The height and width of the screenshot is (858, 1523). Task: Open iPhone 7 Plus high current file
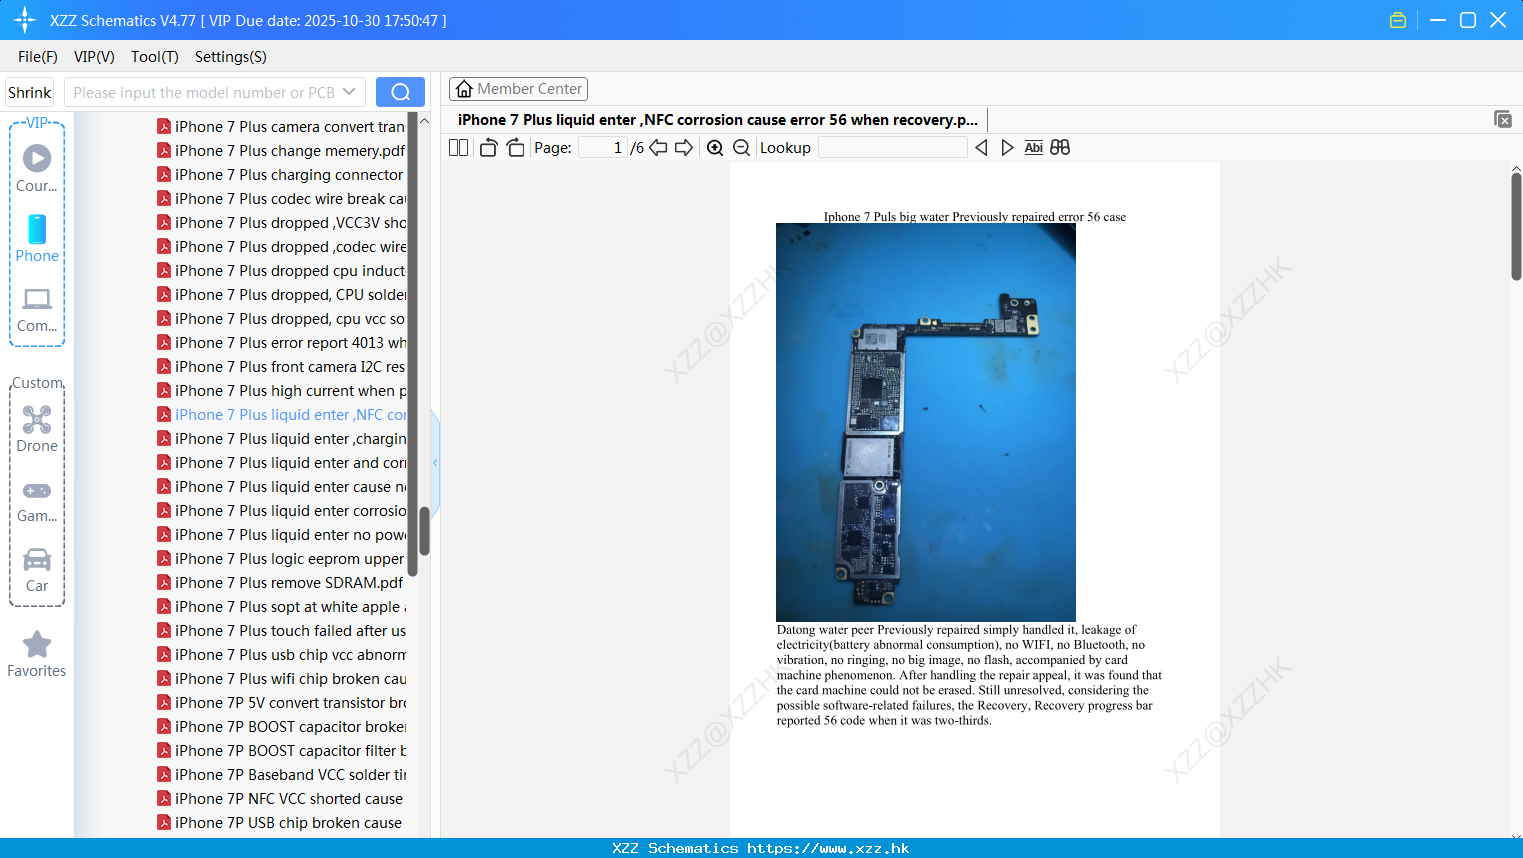(281, 390)
